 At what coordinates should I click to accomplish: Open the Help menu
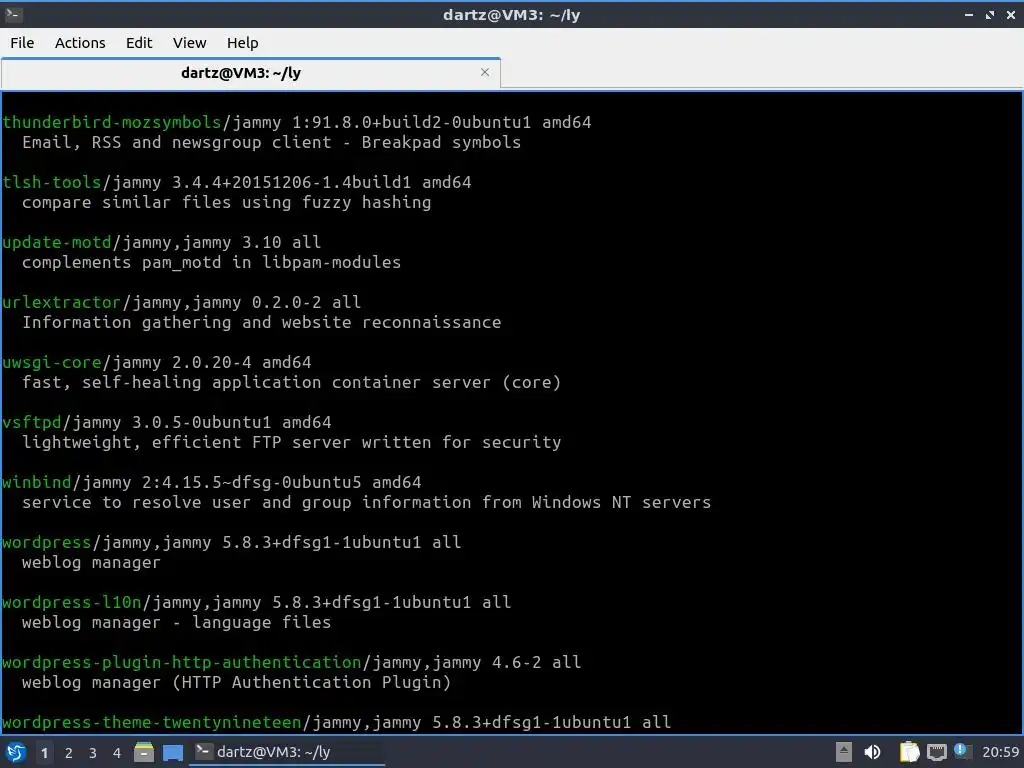[242, 42]
